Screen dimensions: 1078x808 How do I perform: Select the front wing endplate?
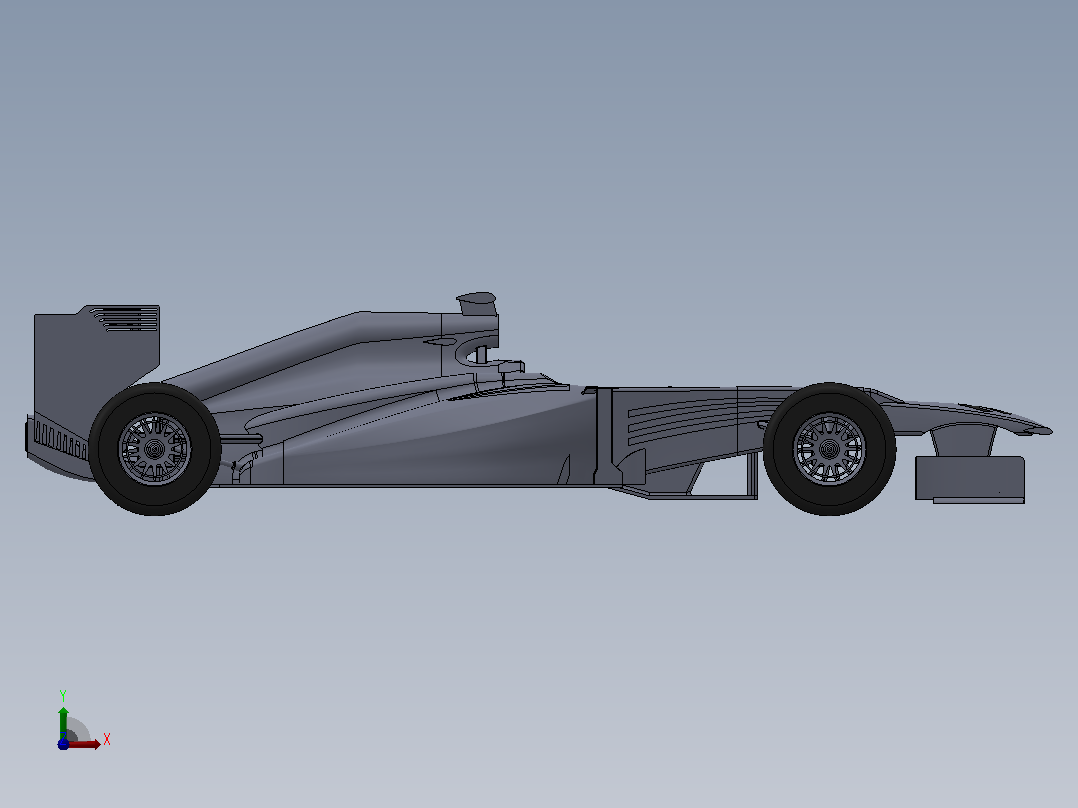tap(970, 478)
